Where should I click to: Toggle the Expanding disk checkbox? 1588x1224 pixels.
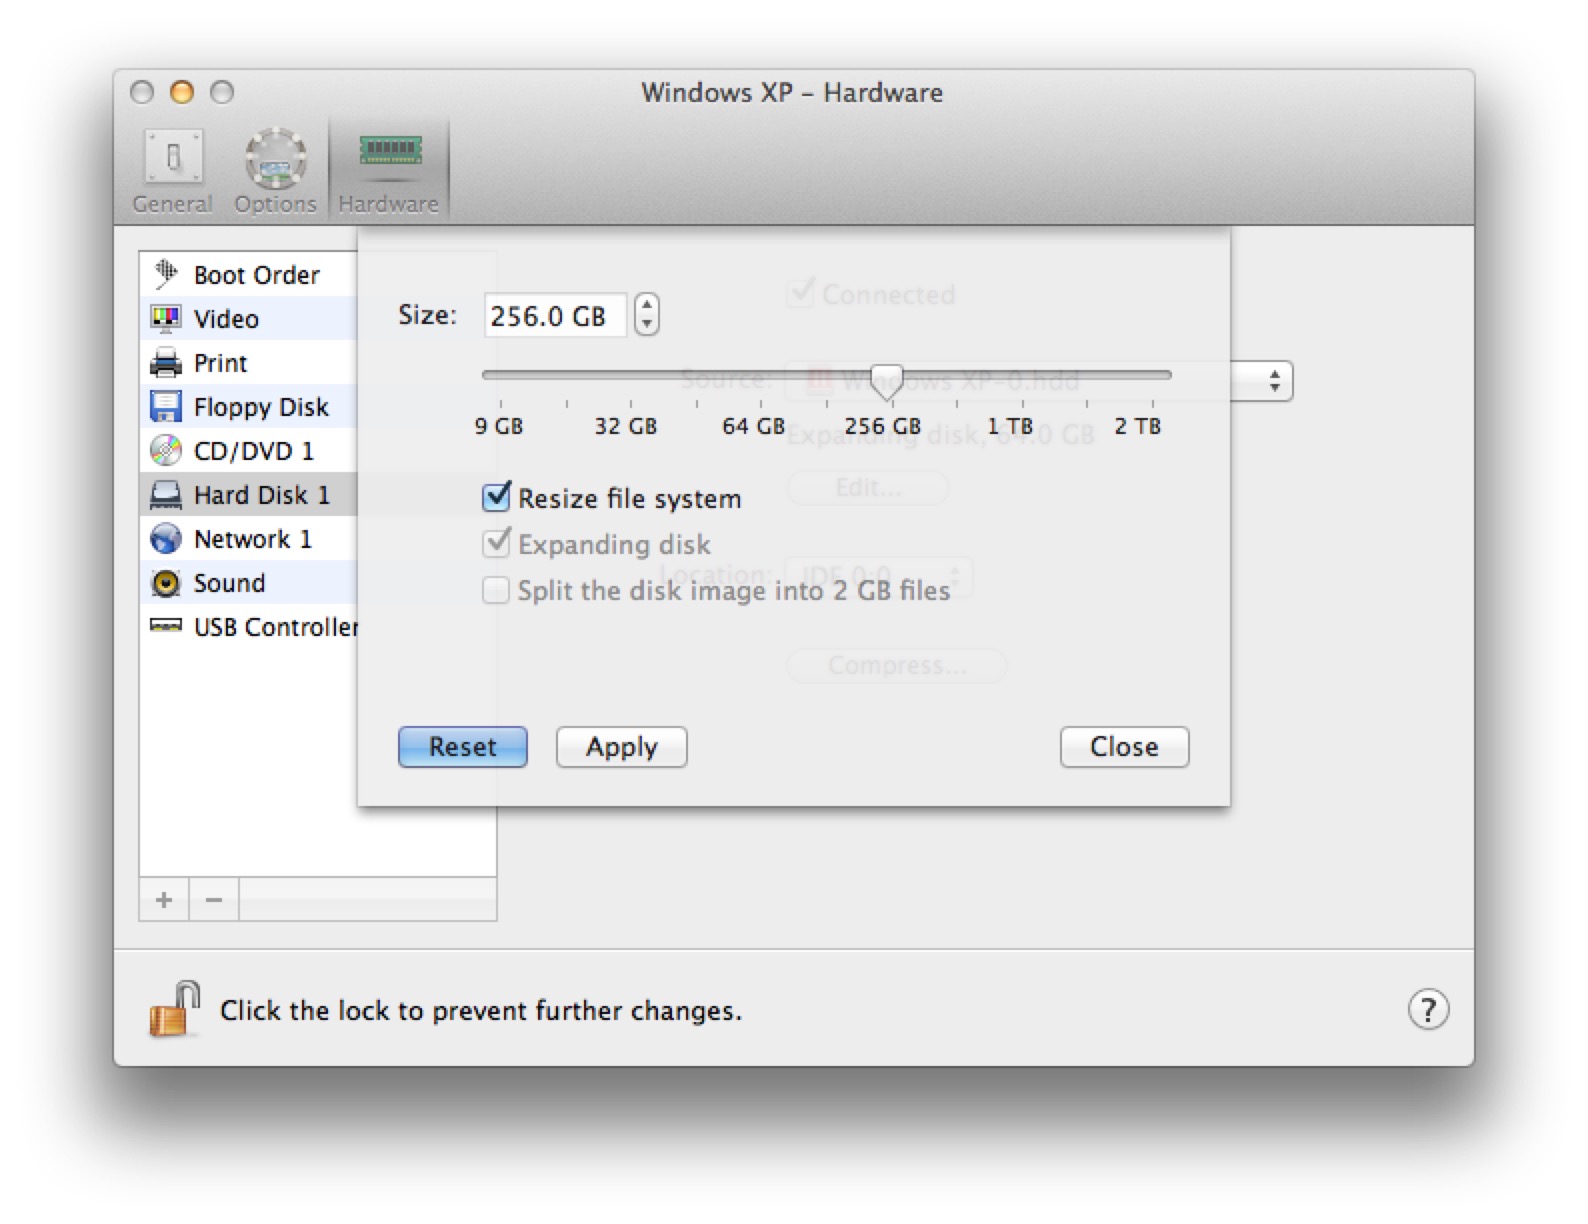tap(496, 543)
